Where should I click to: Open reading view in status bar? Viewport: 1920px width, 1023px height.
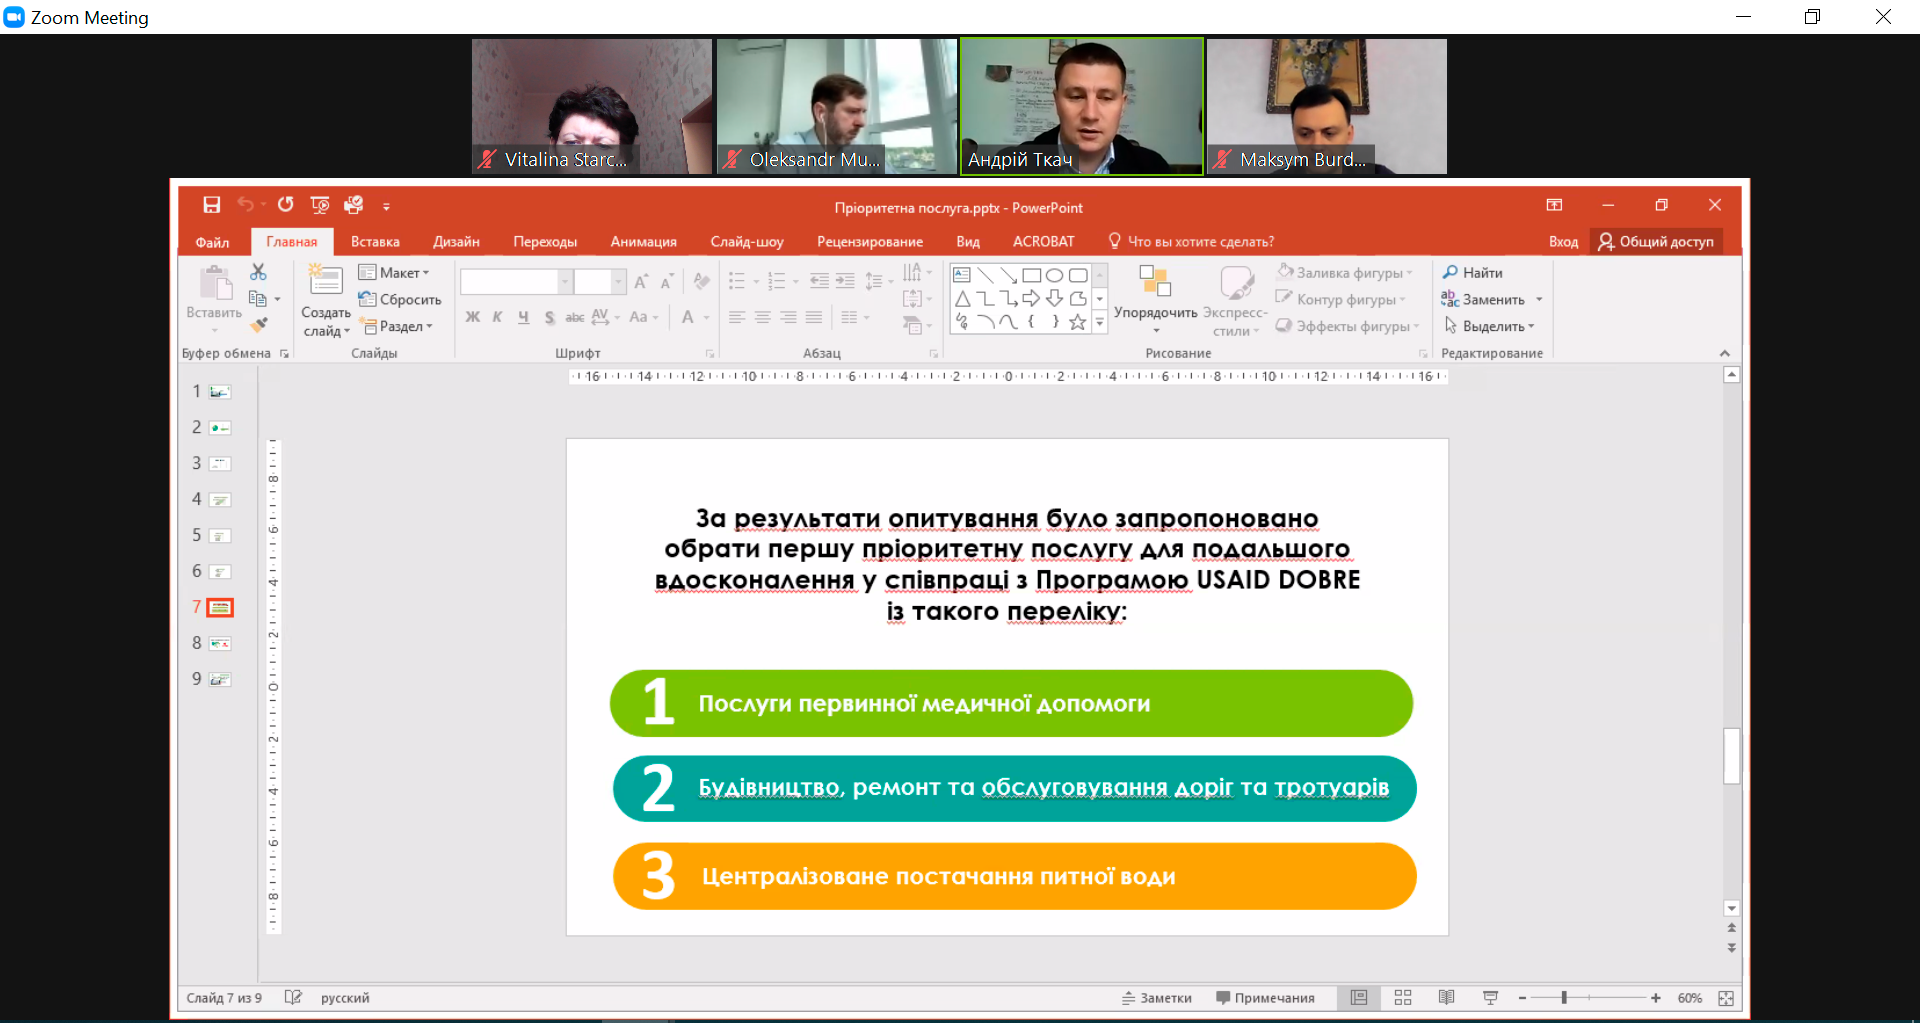tap(1446, 998)
